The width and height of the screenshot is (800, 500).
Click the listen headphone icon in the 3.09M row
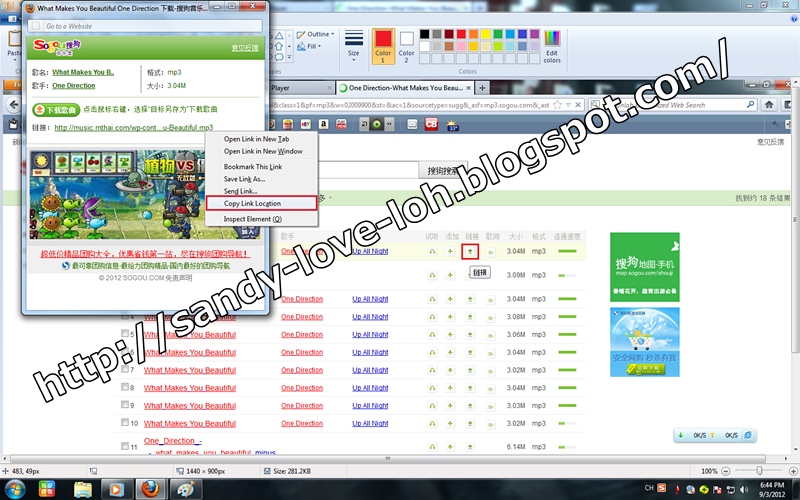coord(432,275)
